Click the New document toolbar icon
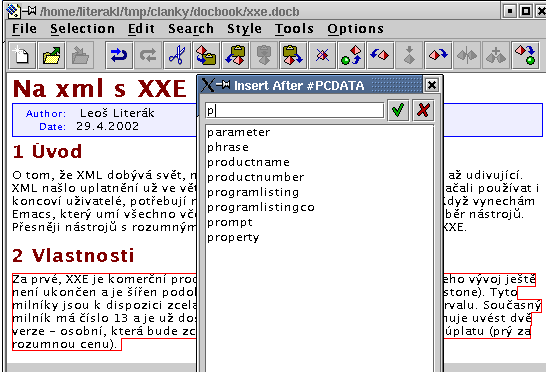 pyautogui.click(x=22, y=55)
